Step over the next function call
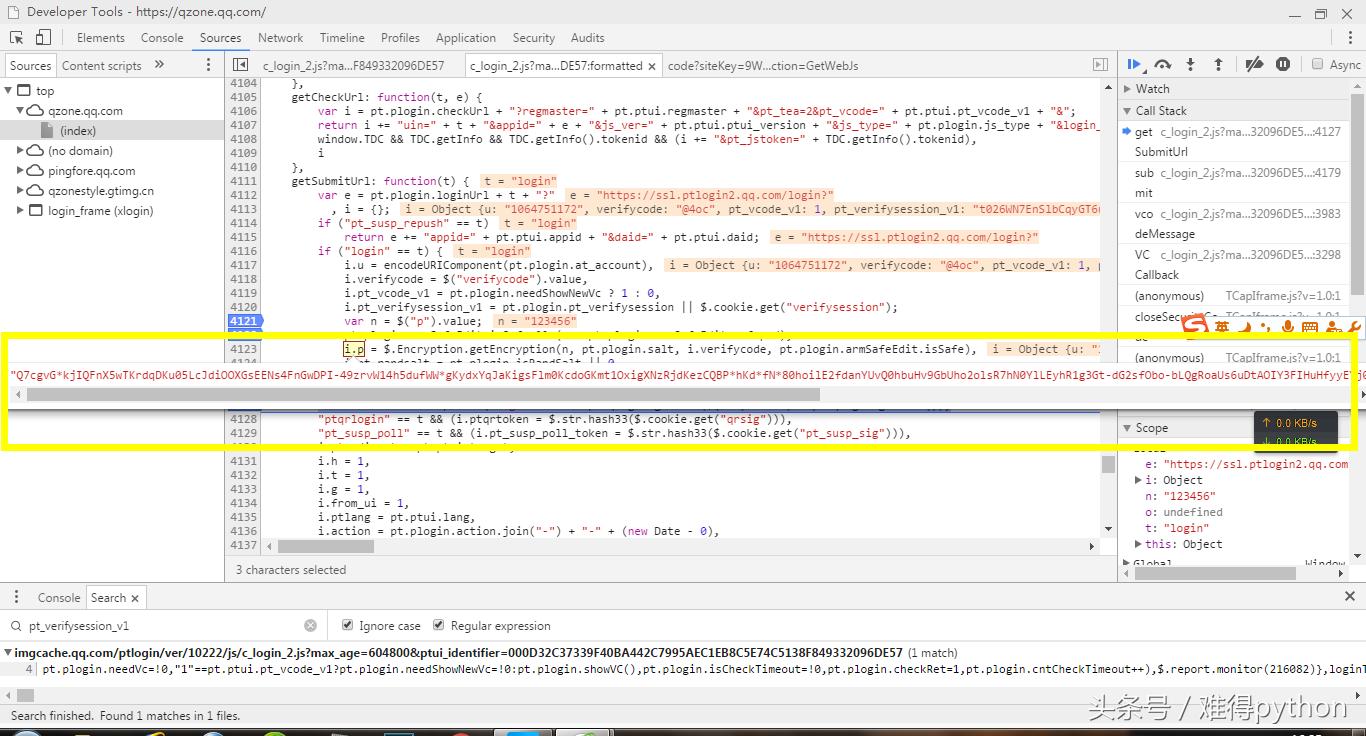Image resolution: width=1366 pixels, height=736 pixels. [1162, 64]
